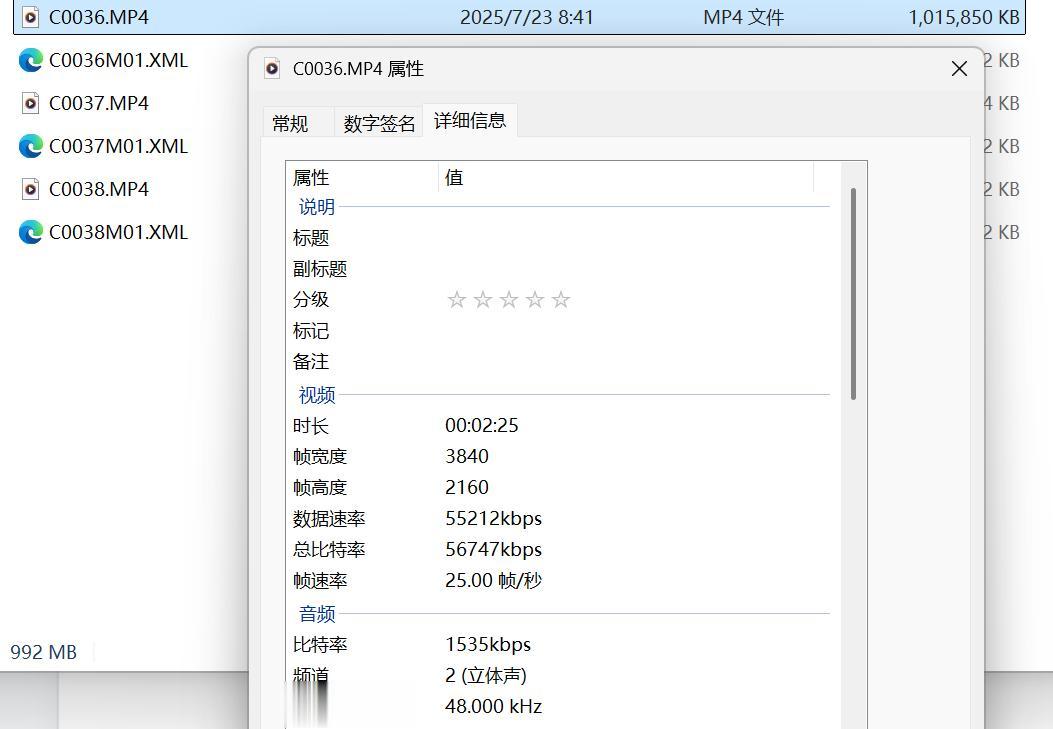1053x729 pixels.
Task: Select file name C0037.MP4
Action: 99,103
